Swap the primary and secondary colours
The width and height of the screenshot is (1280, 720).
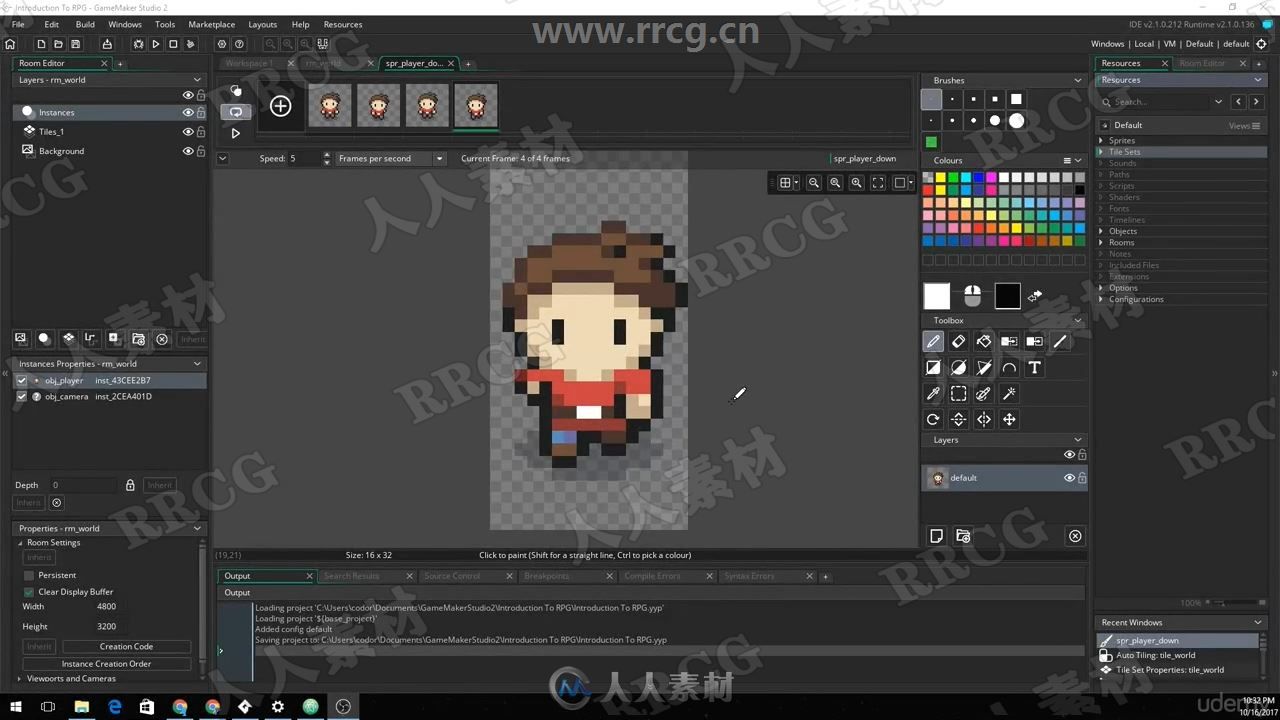click(1035, 296)
